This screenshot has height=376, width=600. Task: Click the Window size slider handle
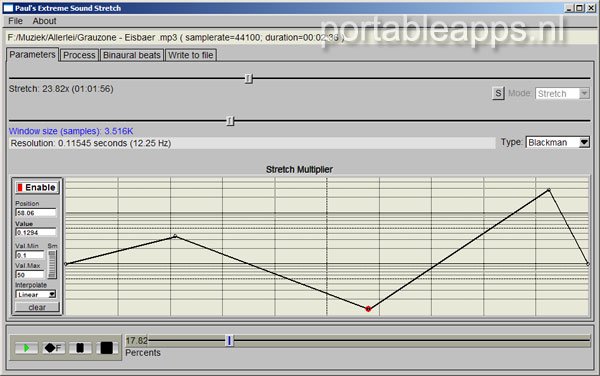(230, 121)
